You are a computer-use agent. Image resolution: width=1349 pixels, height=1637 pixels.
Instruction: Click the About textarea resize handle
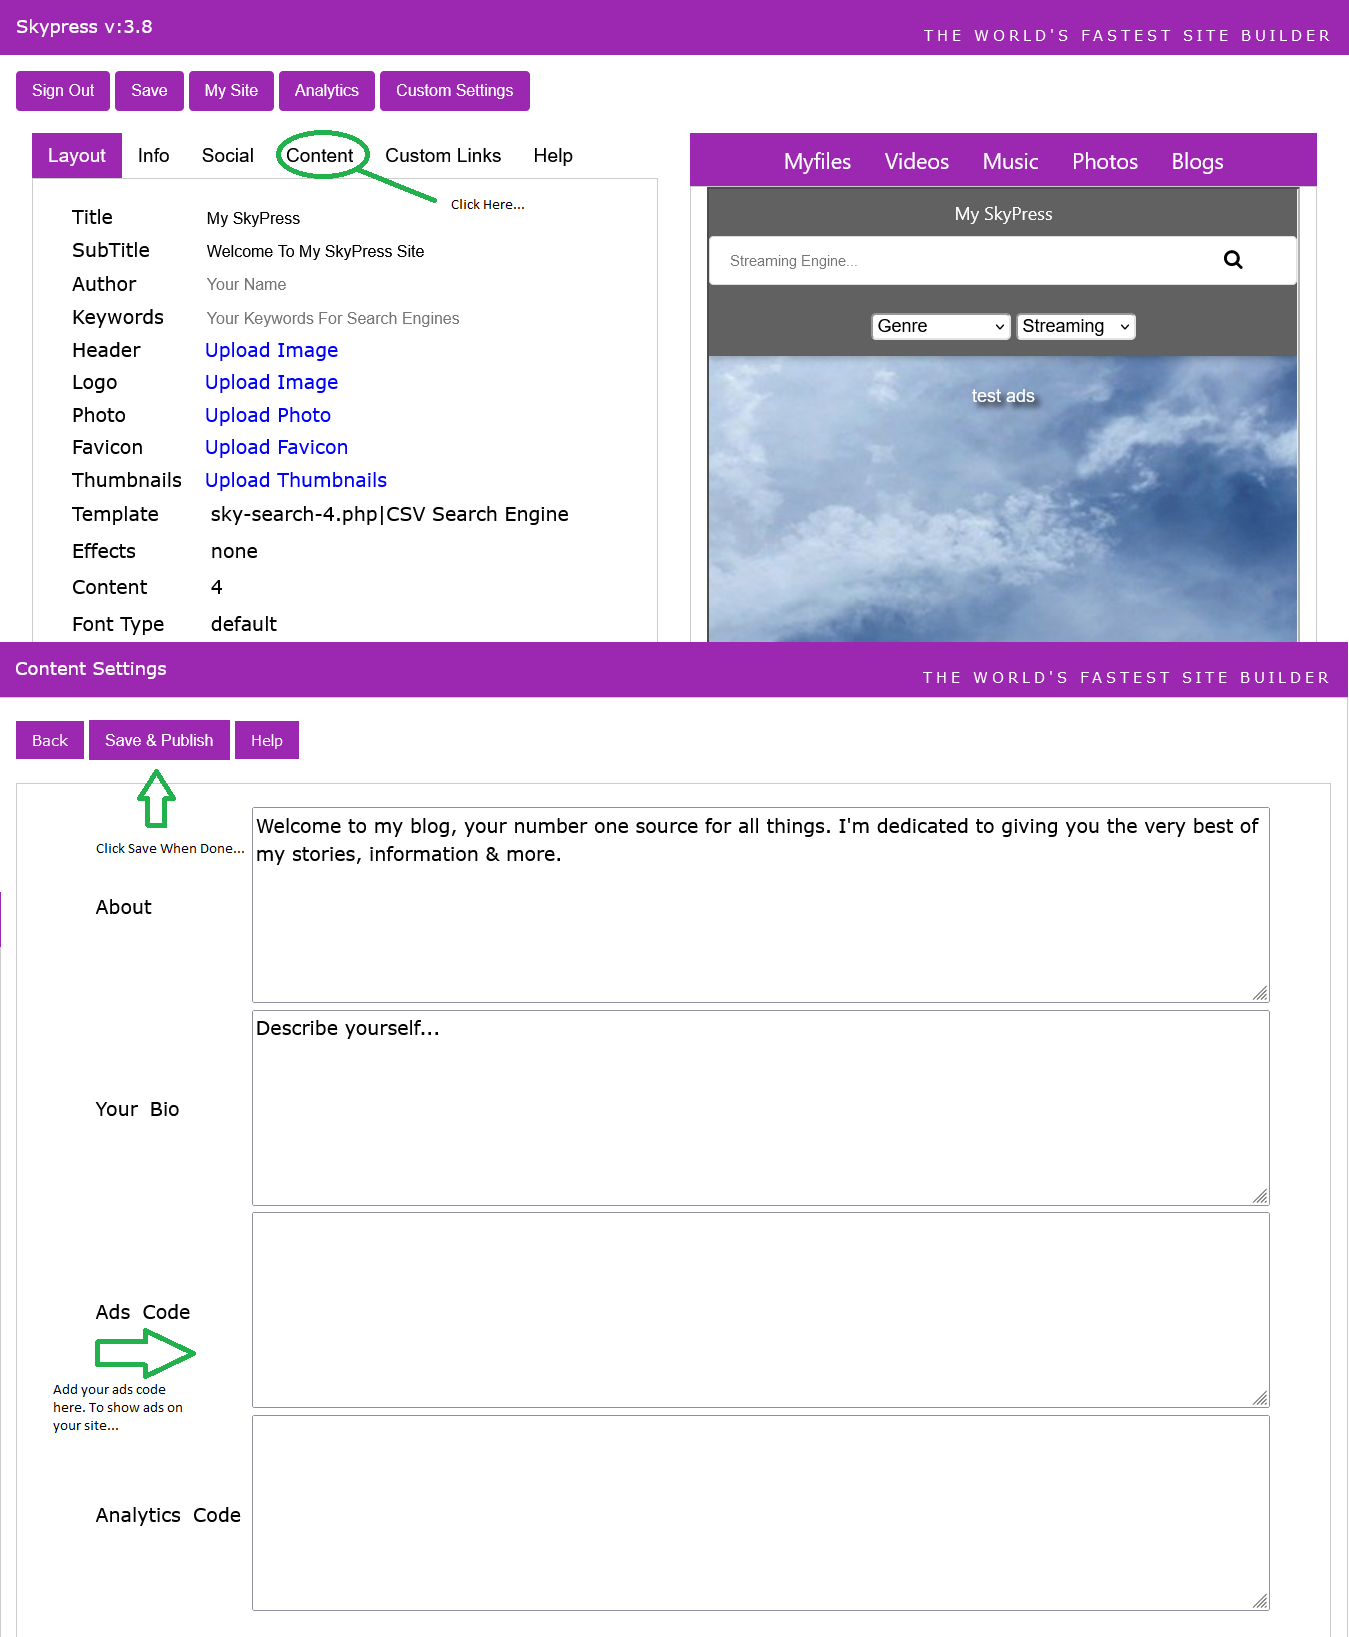1260,993
